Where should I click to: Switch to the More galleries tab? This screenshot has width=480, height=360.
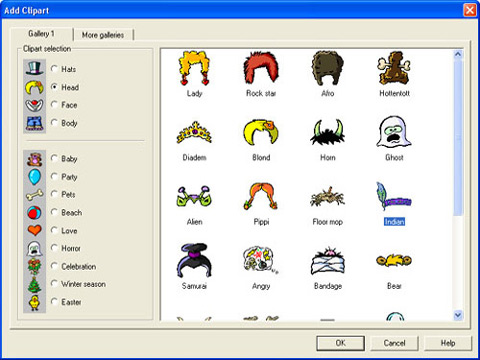click(103, 35)
